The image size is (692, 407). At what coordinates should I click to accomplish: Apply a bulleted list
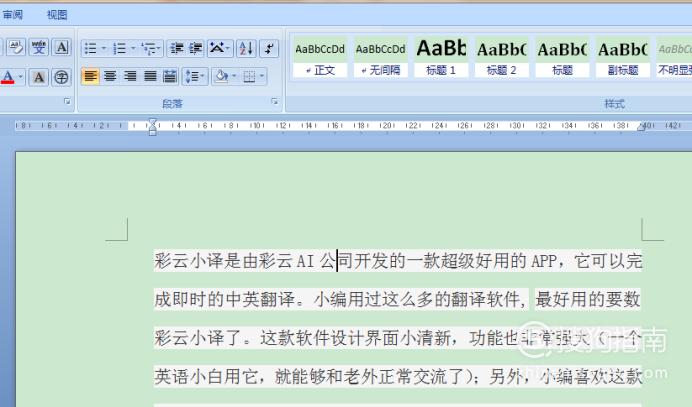click(x=90, y=48)
